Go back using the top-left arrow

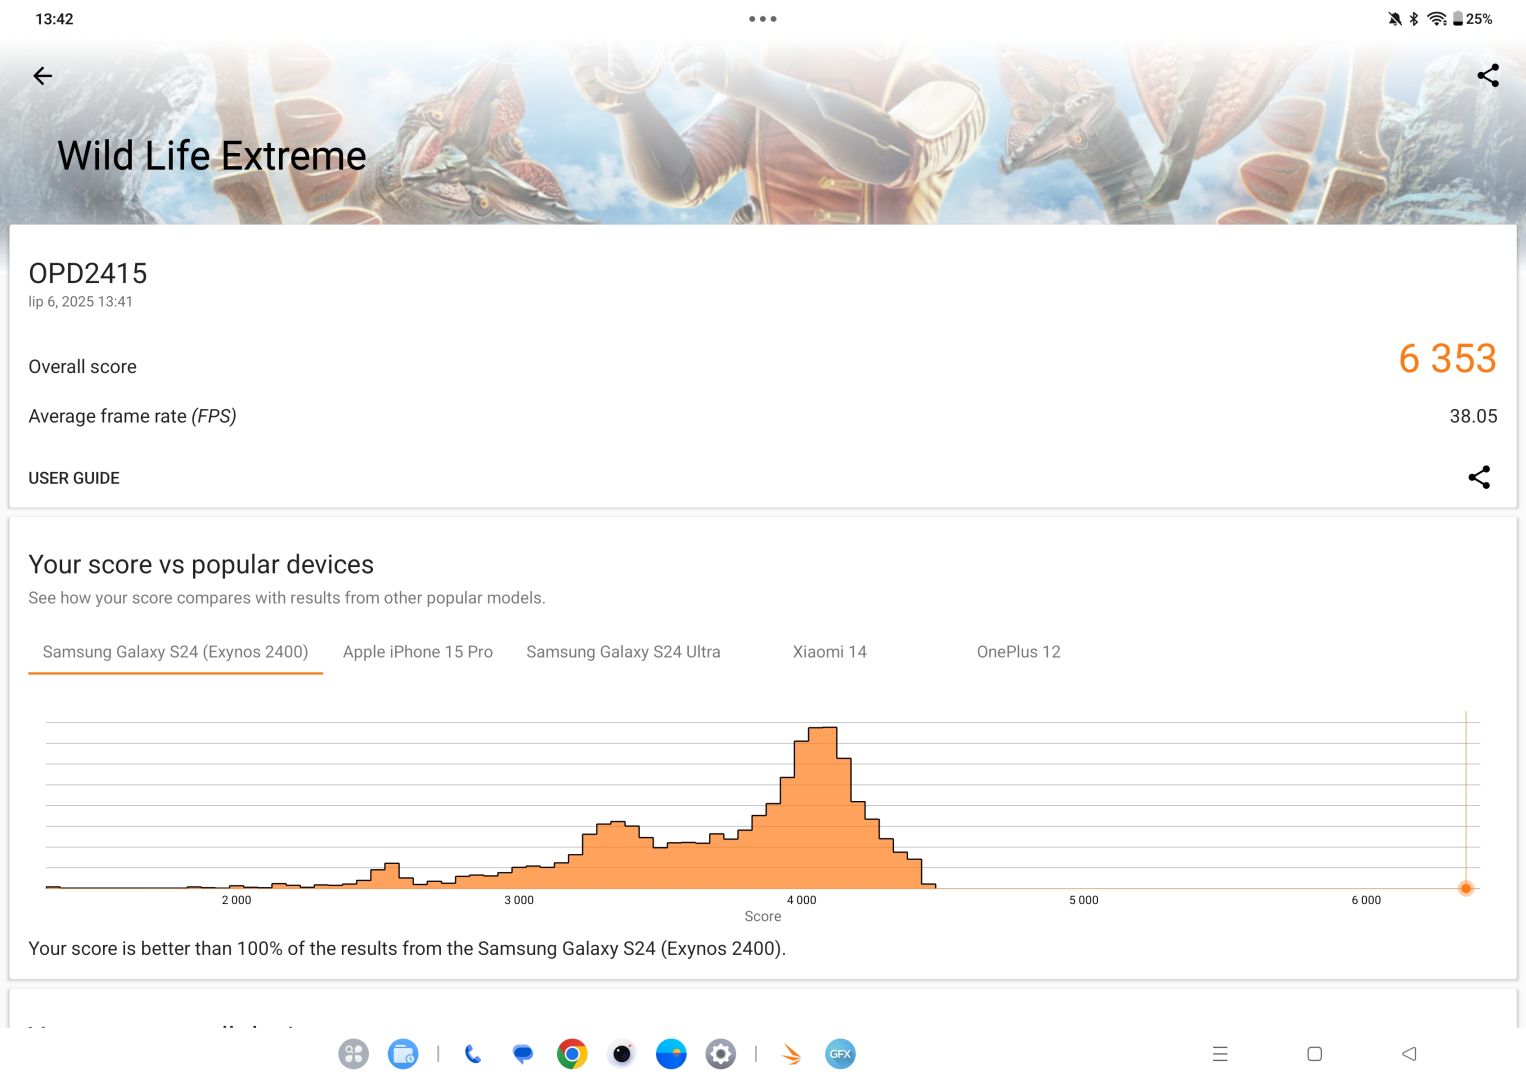click(42, 76)
